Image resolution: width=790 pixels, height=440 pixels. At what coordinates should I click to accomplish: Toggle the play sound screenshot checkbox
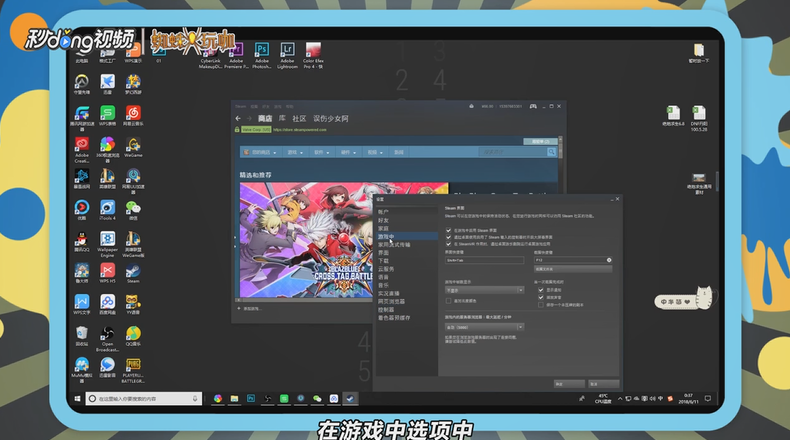point(541,297)
